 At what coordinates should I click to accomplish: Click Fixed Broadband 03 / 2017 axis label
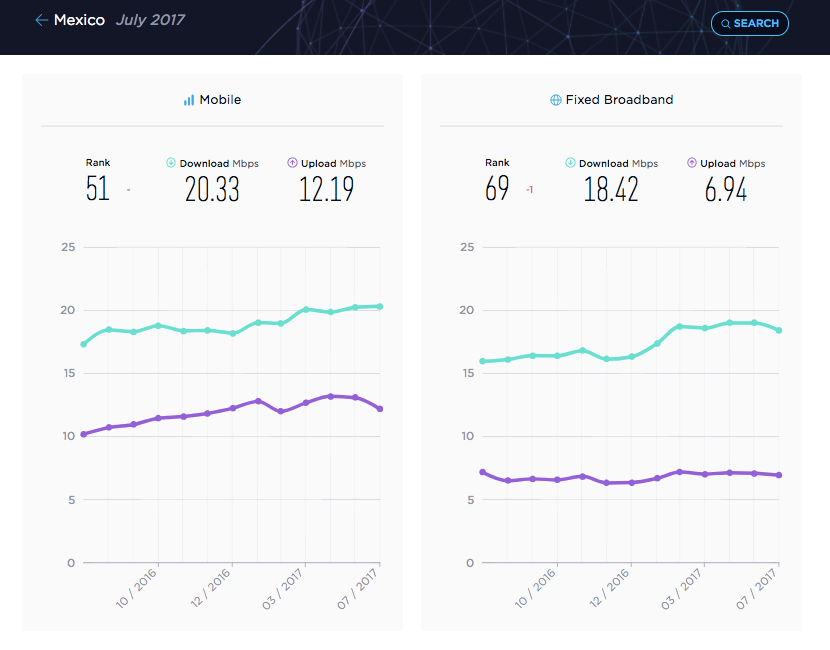coord(682,588)
